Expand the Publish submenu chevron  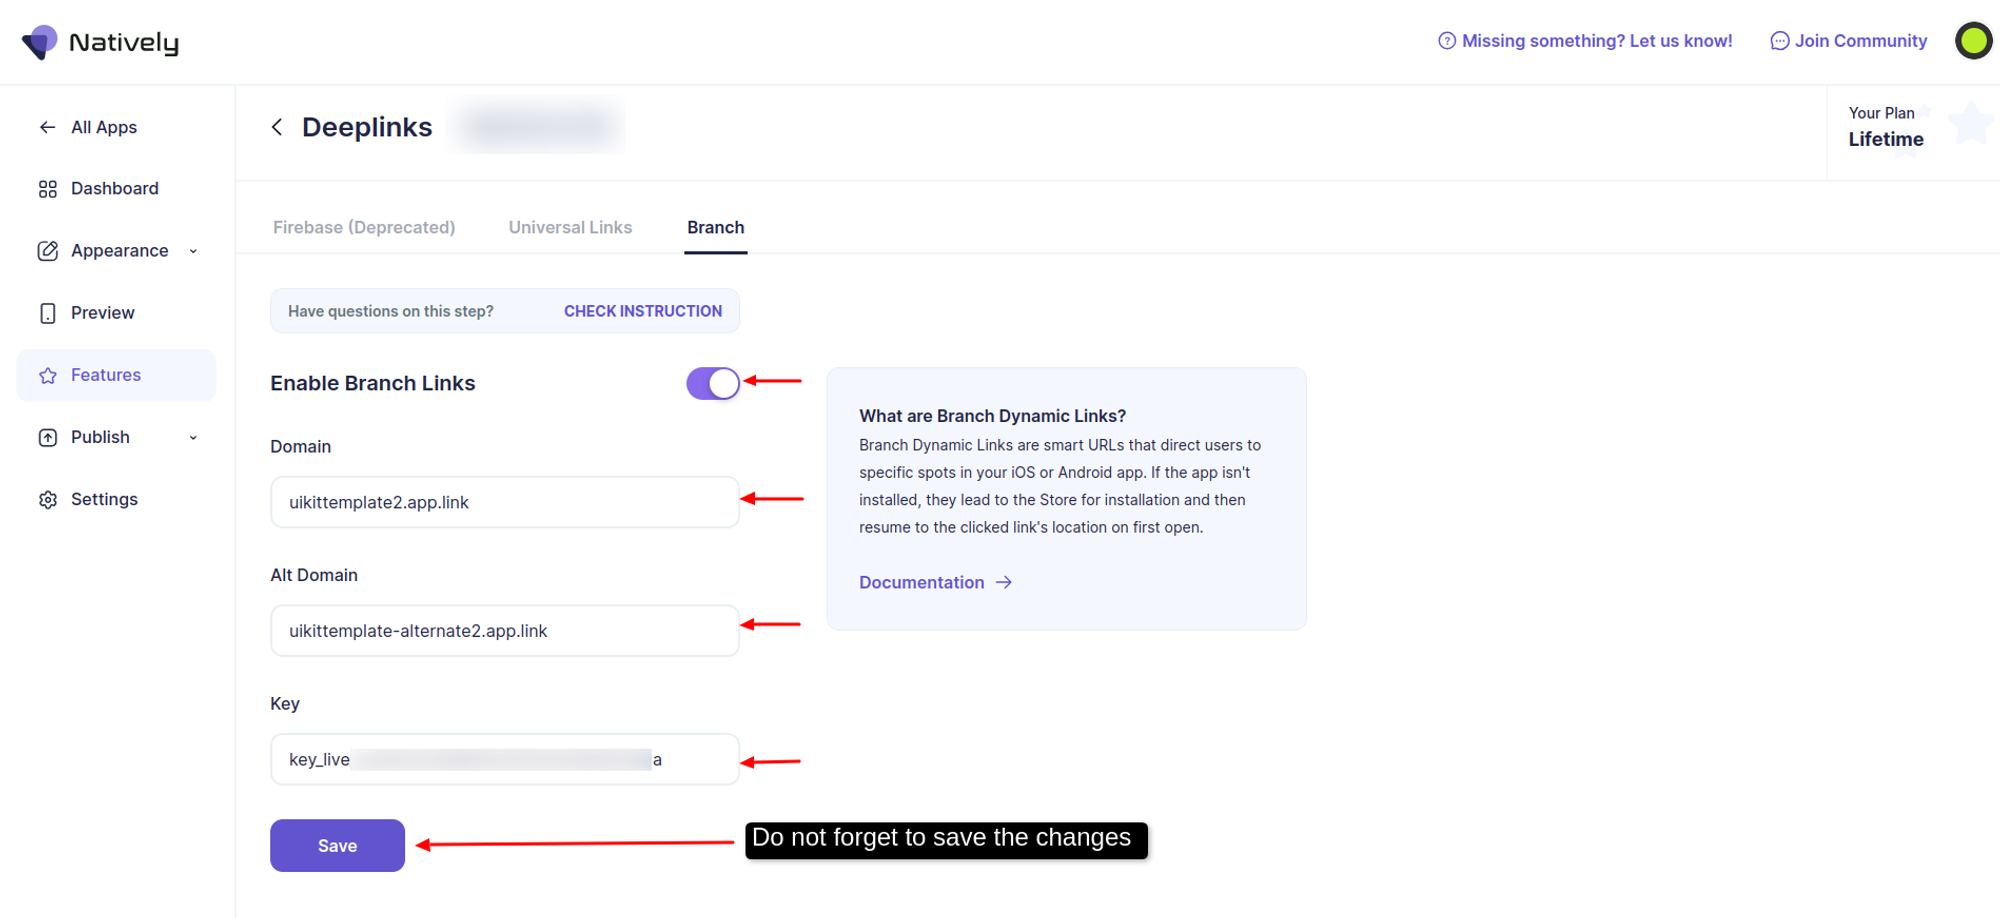(x=193, y=438)
